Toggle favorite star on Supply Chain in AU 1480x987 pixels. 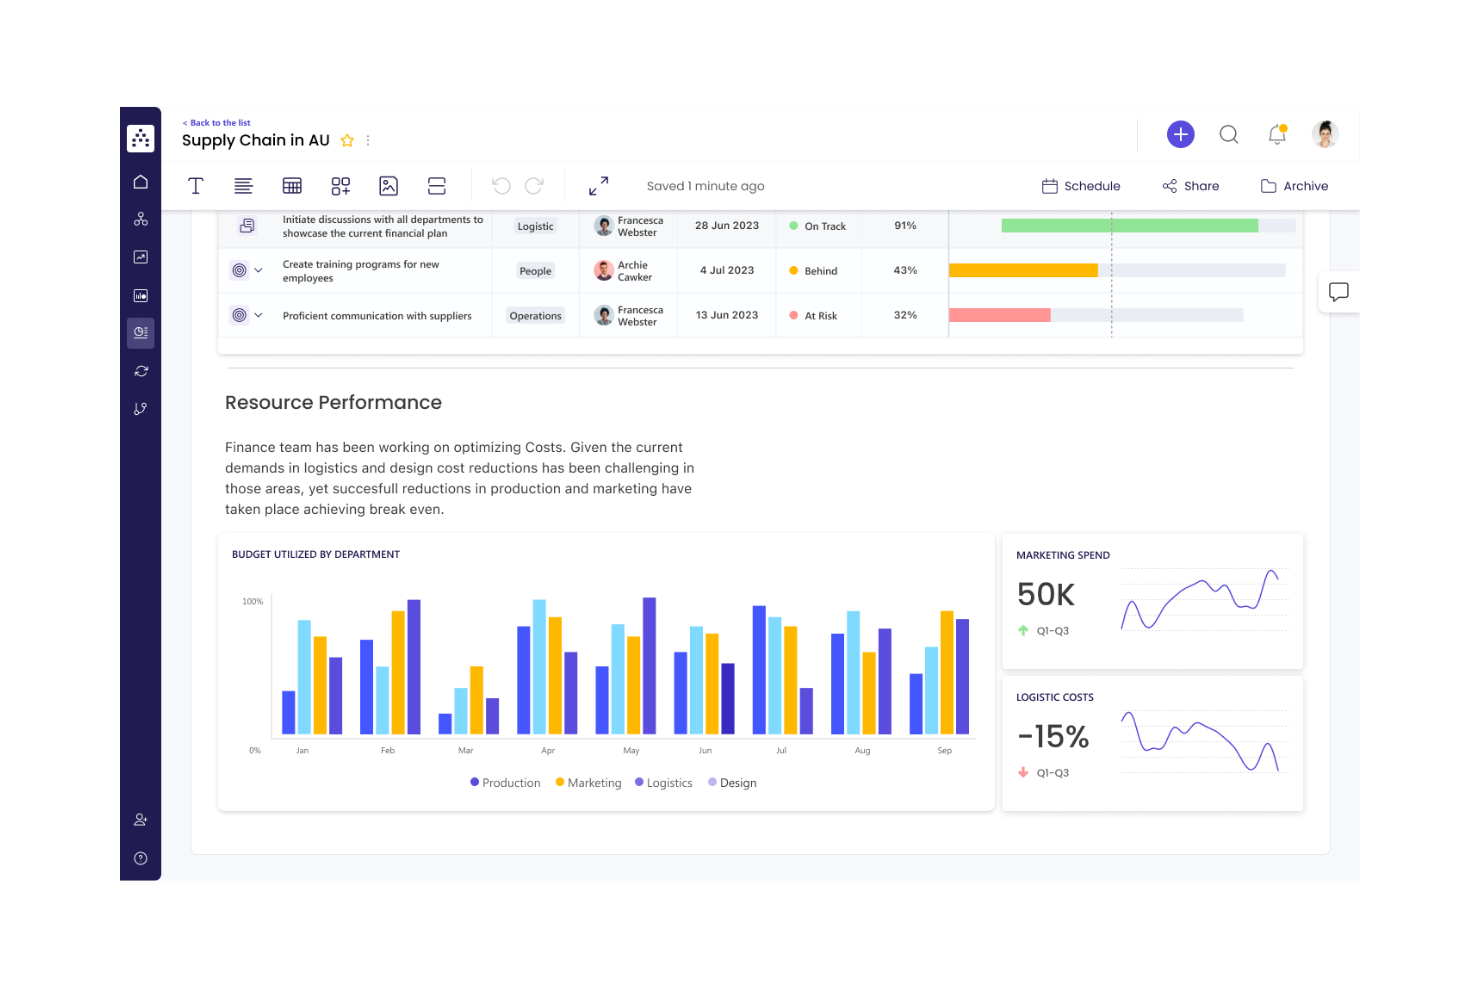(x=346, y=140)
